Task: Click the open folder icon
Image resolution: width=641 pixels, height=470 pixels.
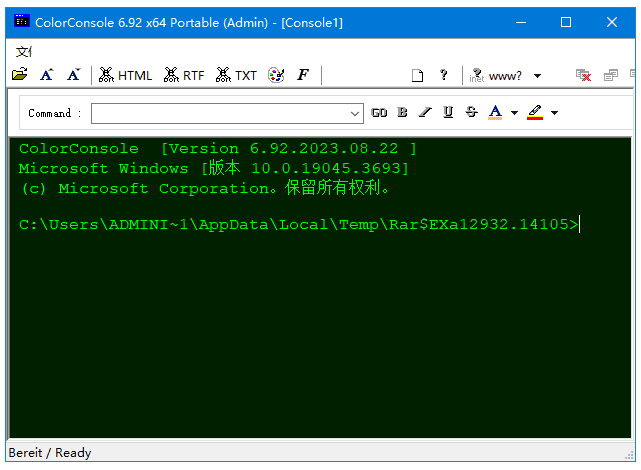Action: (19, 75)
